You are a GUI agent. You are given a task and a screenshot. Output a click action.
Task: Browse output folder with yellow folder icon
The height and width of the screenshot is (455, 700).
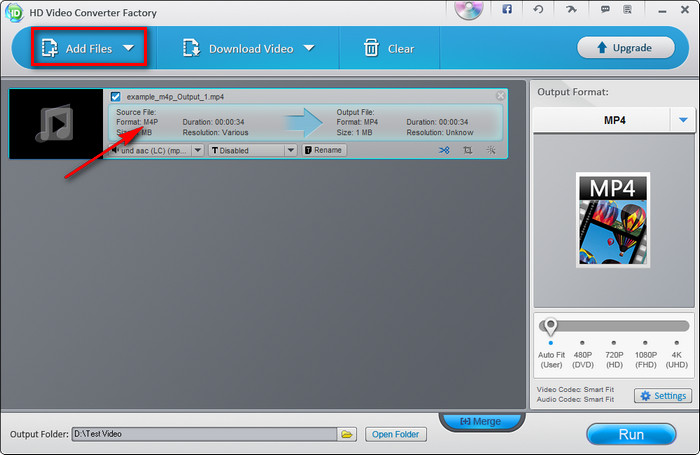click(346, 434)
